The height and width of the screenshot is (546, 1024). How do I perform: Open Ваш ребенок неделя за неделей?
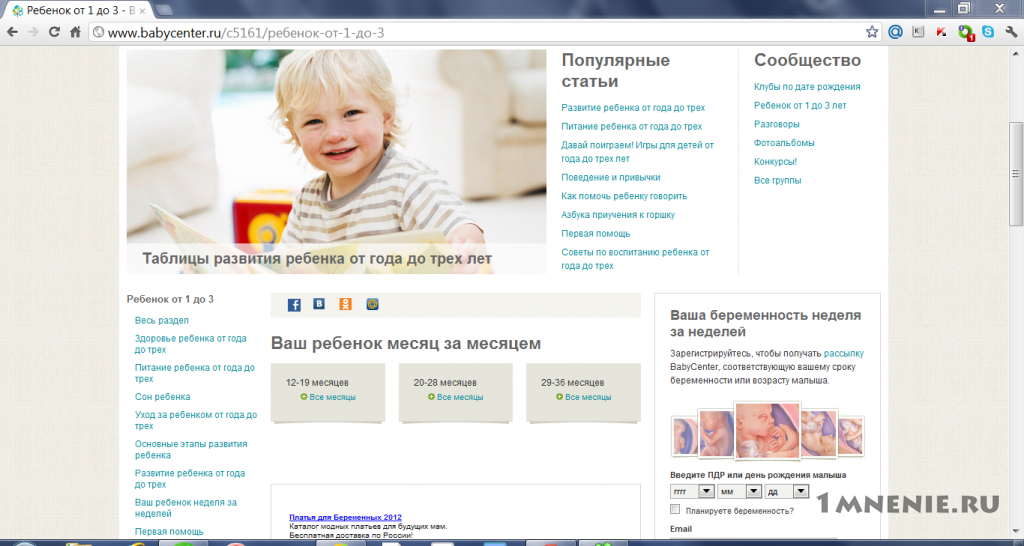(186, 508)
